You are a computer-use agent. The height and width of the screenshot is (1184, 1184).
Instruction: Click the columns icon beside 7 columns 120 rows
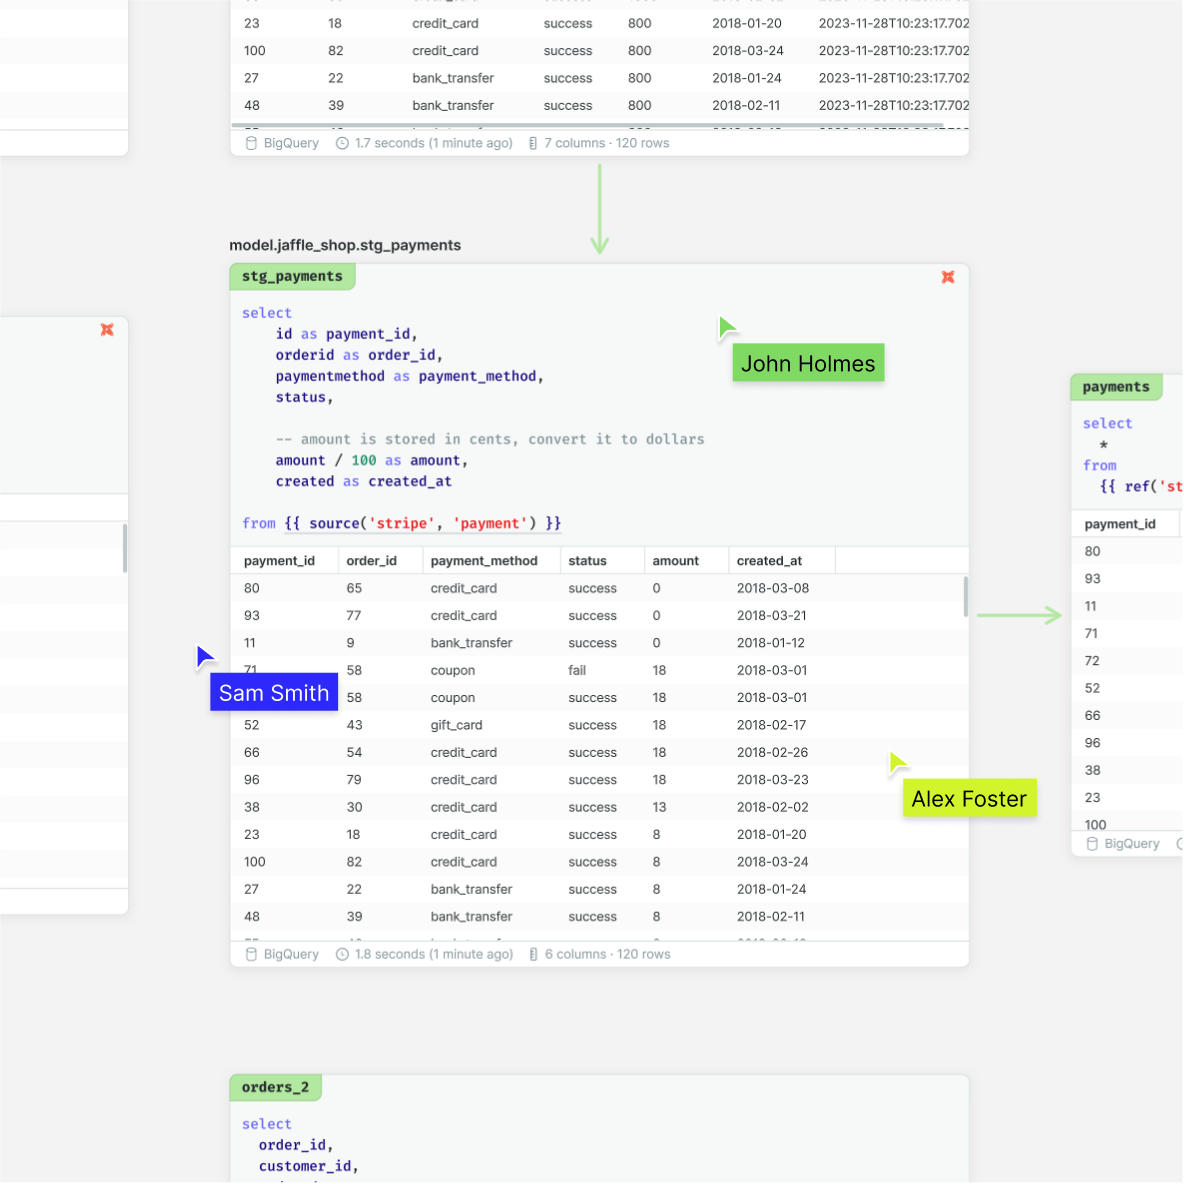(534, 143)
